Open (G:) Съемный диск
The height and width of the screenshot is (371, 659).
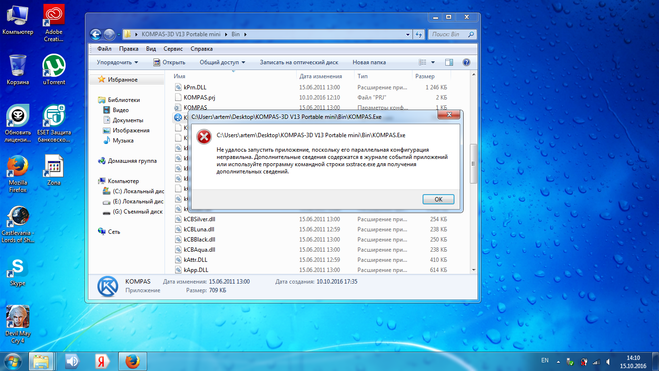pyautogui.click(x=133, y=211)
